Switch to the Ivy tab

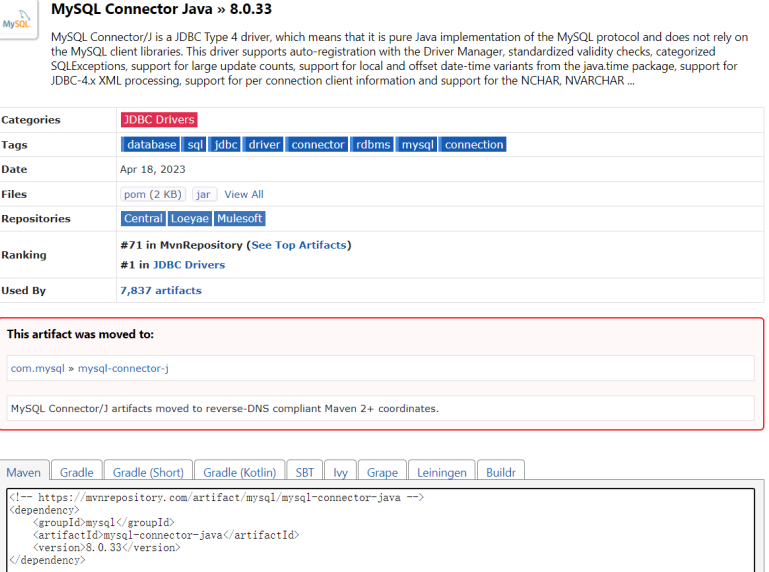[340, 472]
